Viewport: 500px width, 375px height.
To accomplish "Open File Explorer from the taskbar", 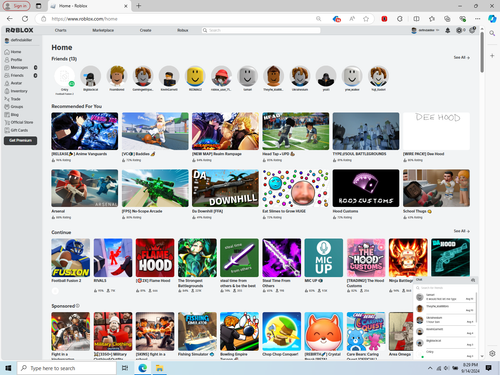I will [x=159, y=368].
